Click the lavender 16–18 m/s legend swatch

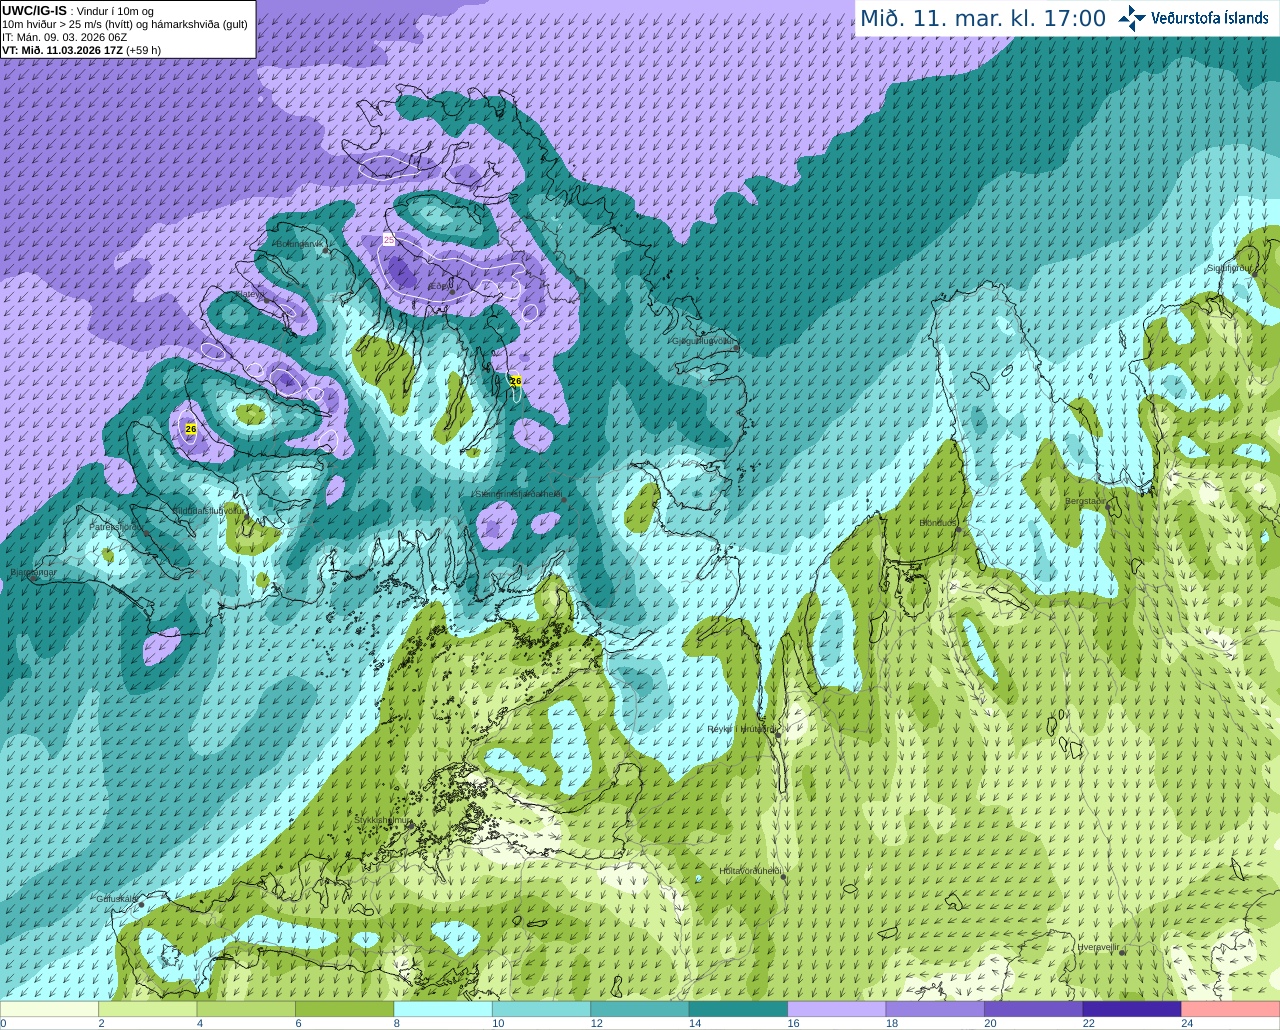[837, 1008]
